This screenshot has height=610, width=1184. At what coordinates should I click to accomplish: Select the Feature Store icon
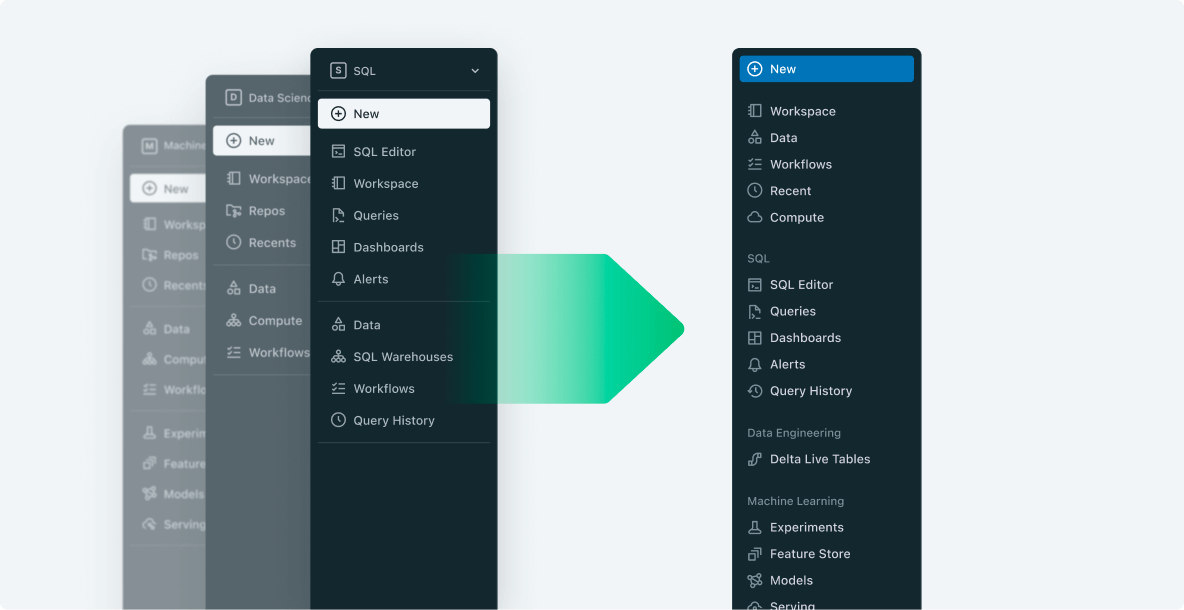[x=755, y=553]
